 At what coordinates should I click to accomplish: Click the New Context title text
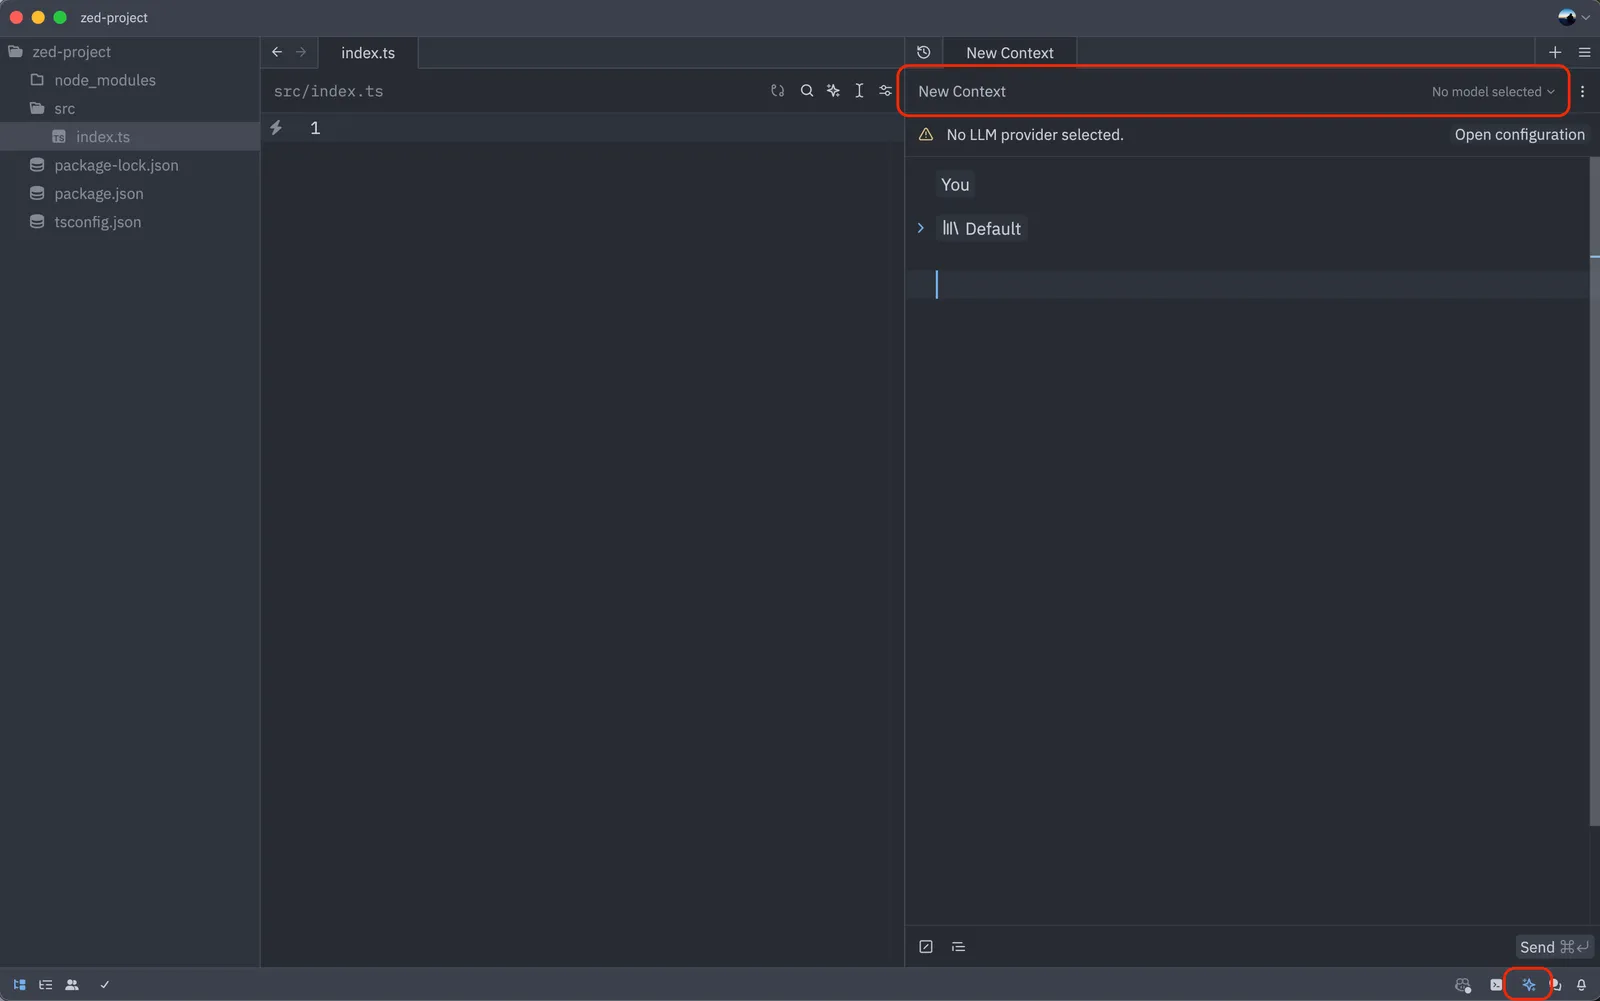pos(962,91)
